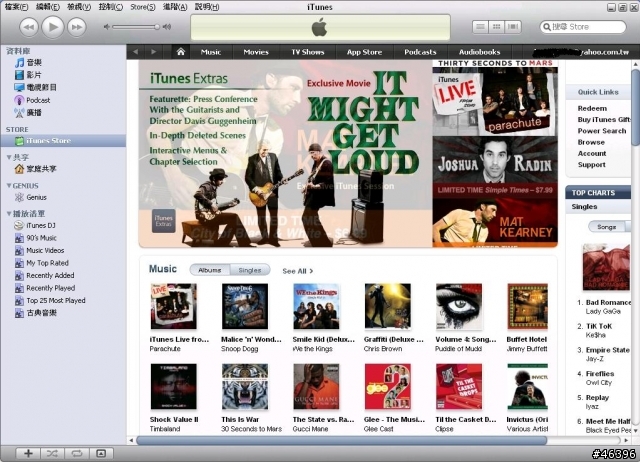Click the vertical scrollbar thumb
Screen dimensions: 640x462
click(x=635, y=107)
